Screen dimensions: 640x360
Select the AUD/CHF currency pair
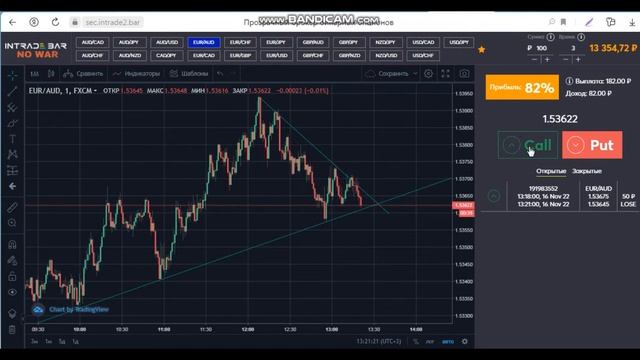pyautogui.click(x=93, y=56)
